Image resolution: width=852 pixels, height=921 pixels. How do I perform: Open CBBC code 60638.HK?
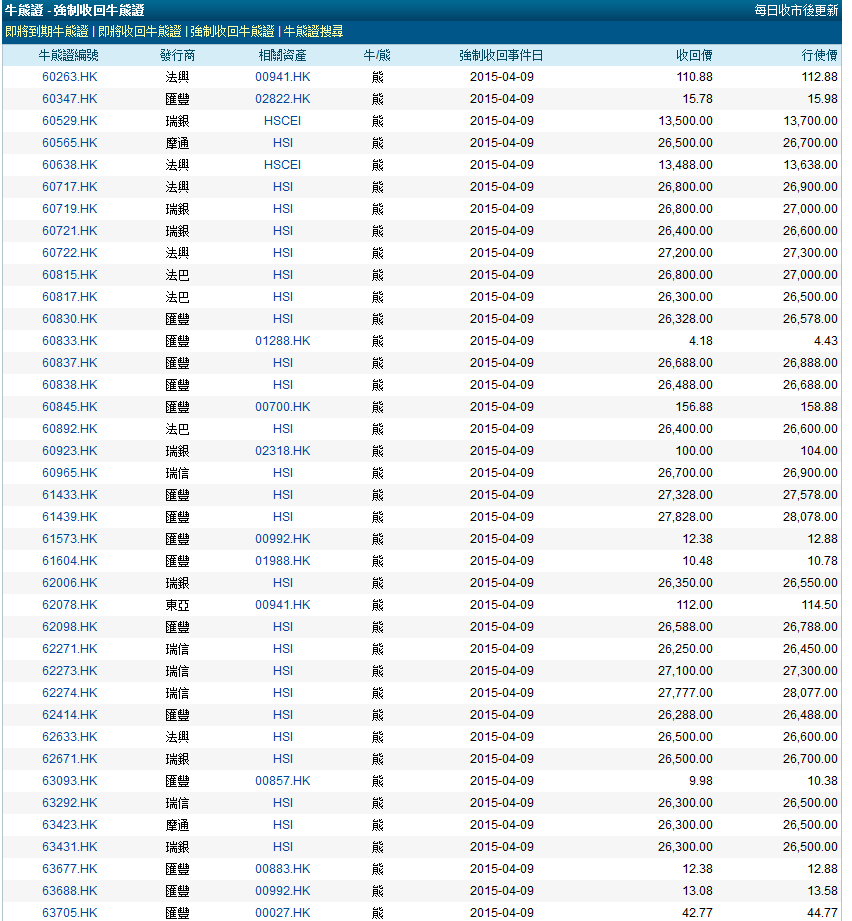click(70, 165)
